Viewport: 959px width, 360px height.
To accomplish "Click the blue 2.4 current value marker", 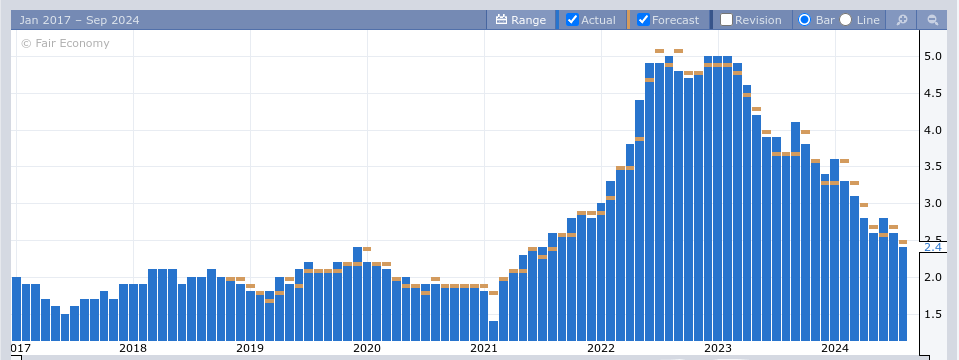I will point(933,248).
